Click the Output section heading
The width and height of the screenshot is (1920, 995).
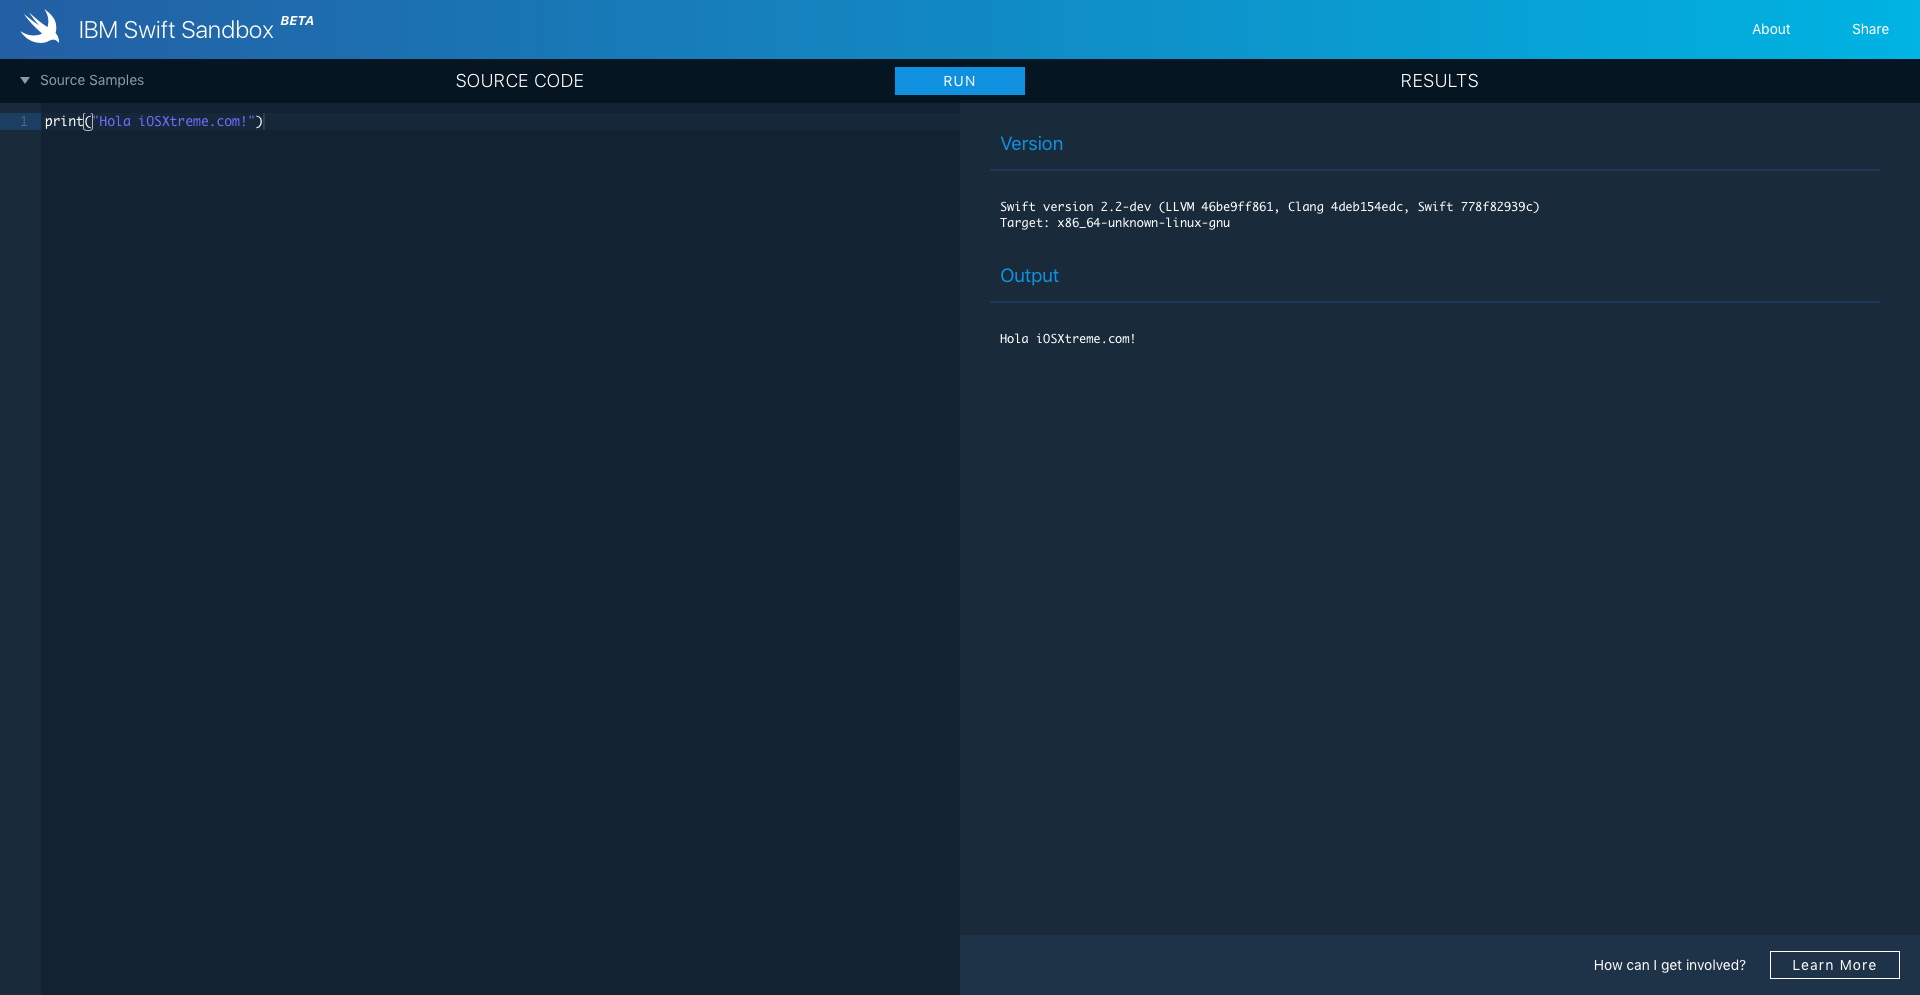[x=1029, y=275]
